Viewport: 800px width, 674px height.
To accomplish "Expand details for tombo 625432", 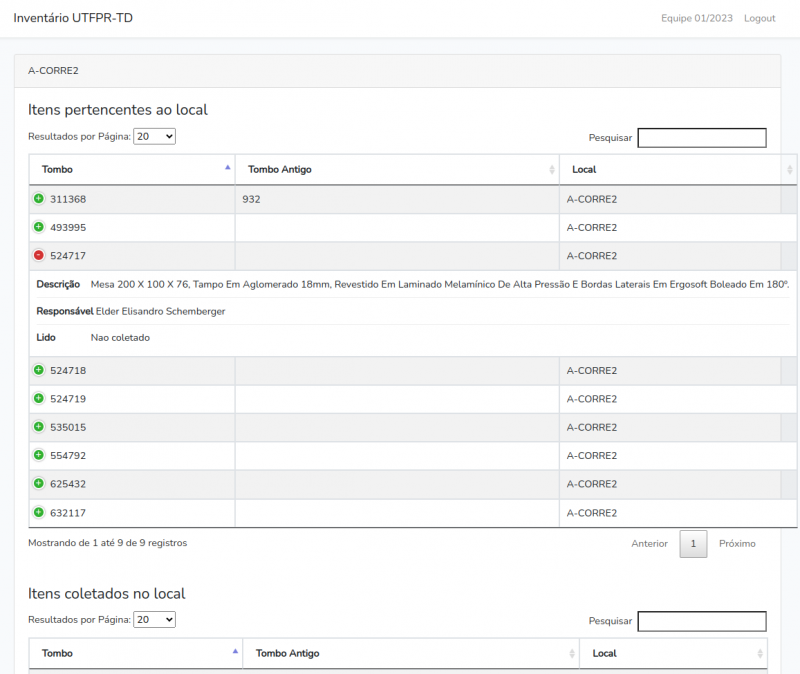I will pos(39,483).
